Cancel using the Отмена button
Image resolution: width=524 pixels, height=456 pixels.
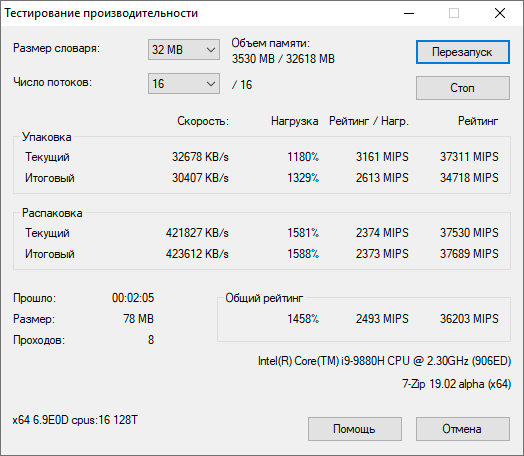point(463,429)
